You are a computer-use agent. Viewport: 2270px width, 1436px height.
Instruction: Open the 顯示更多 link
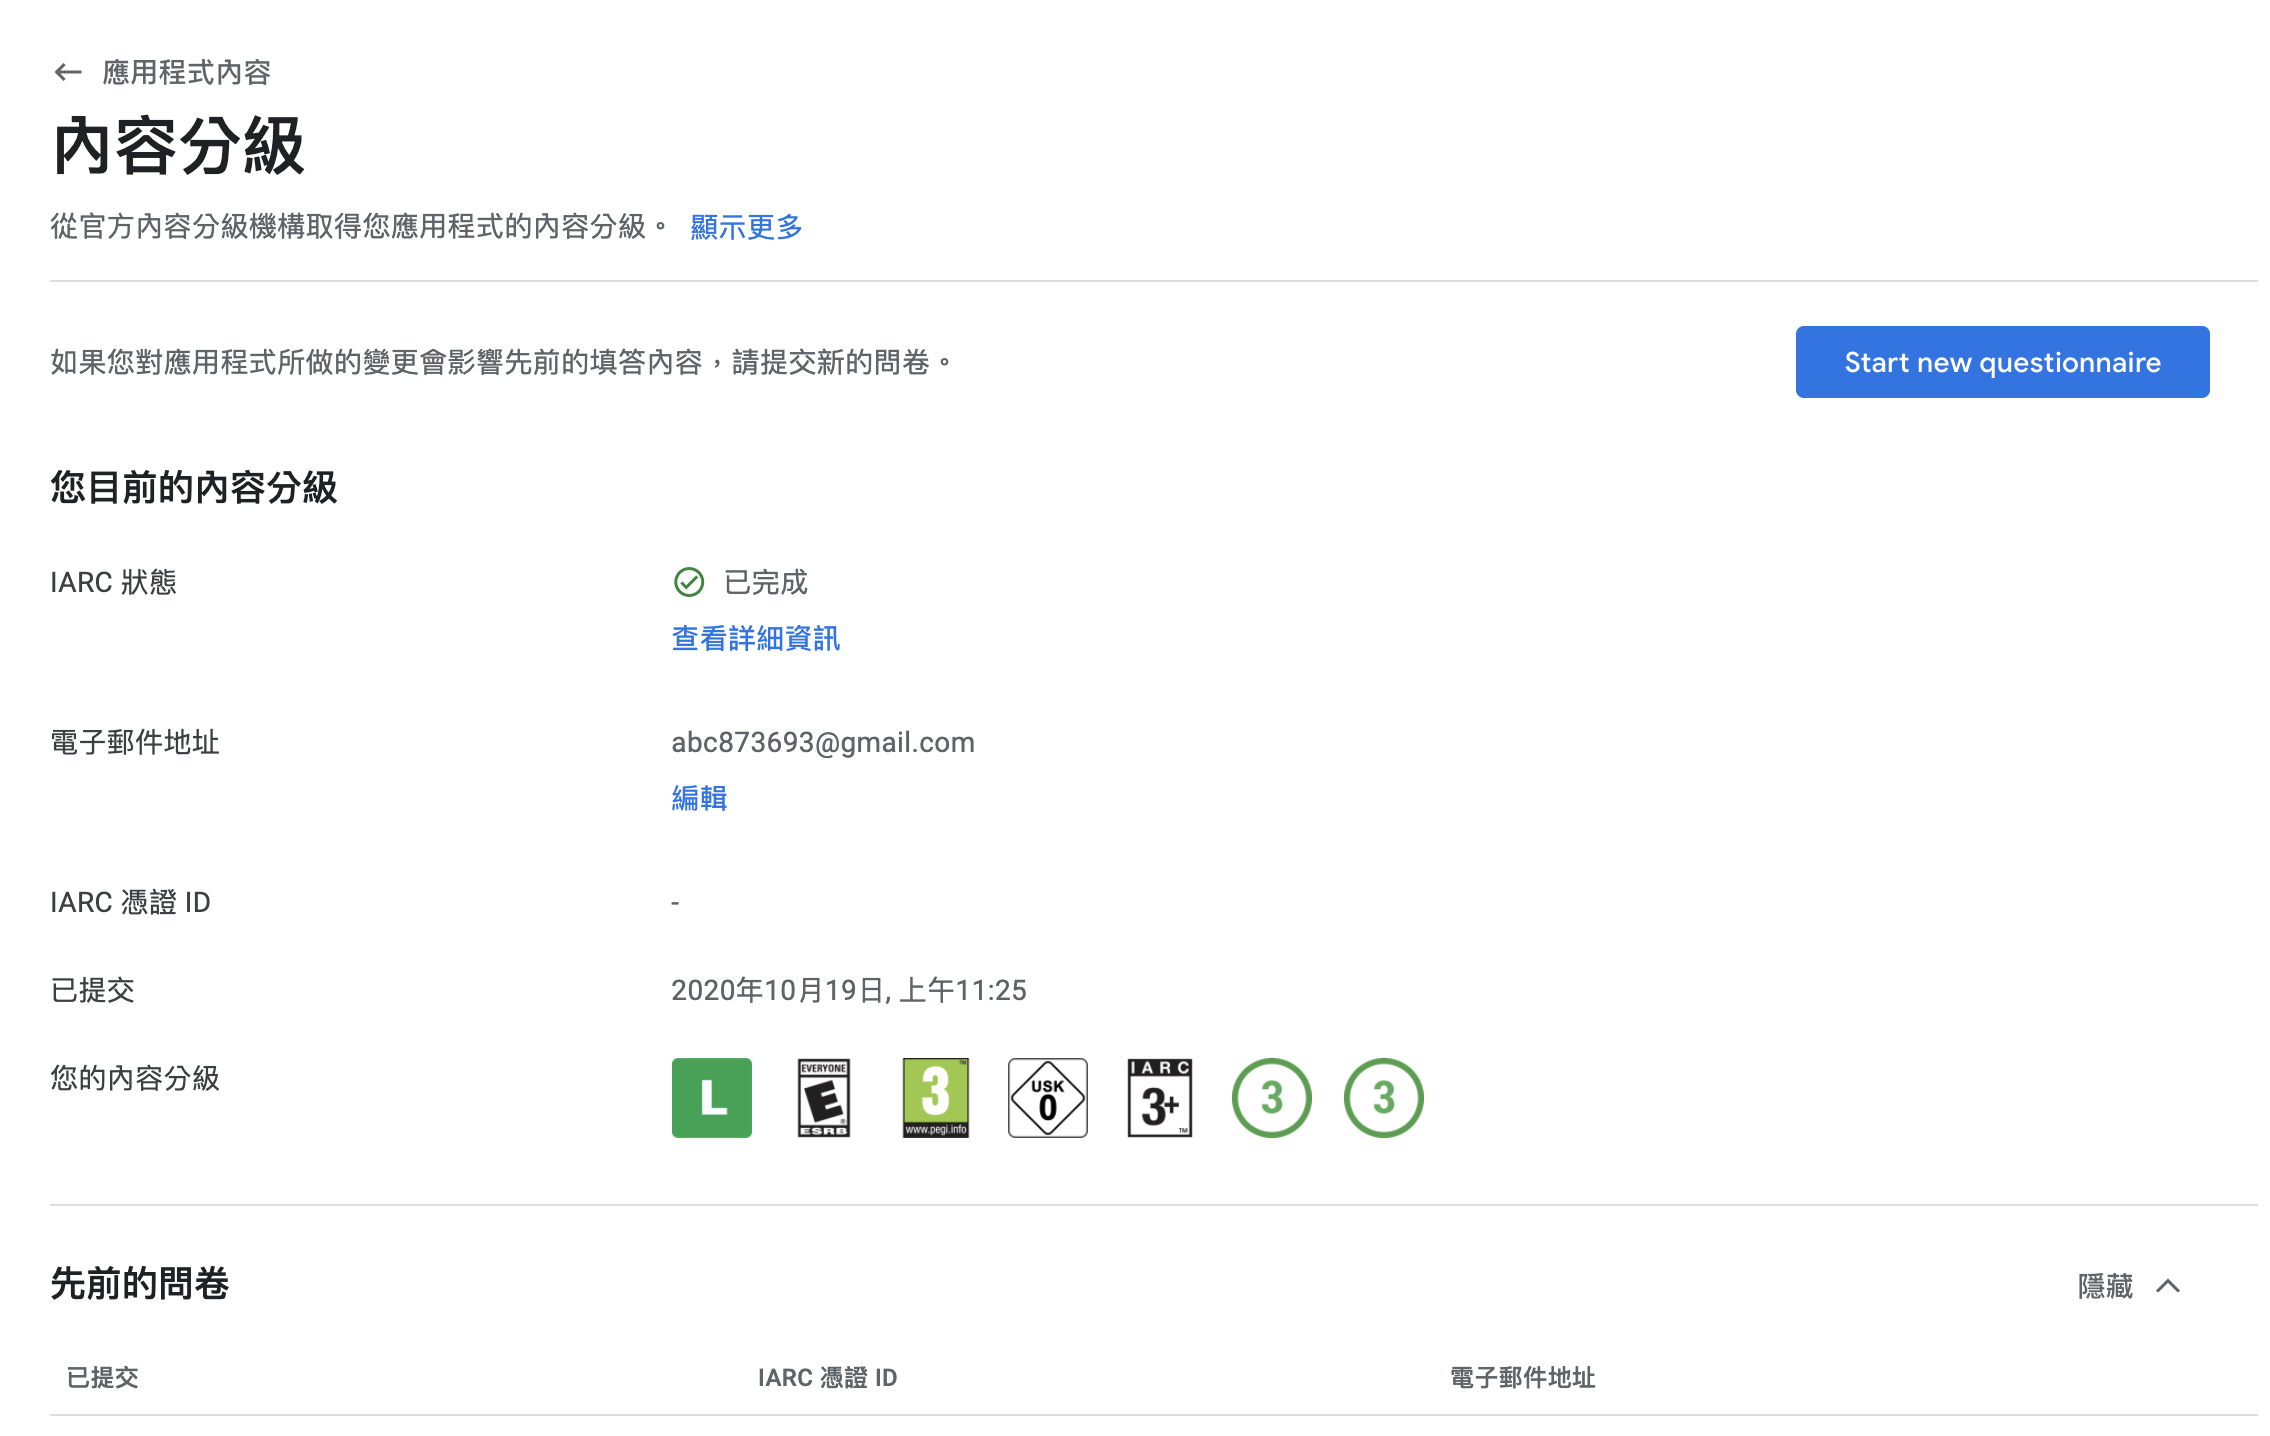click(x=746, y=227)
